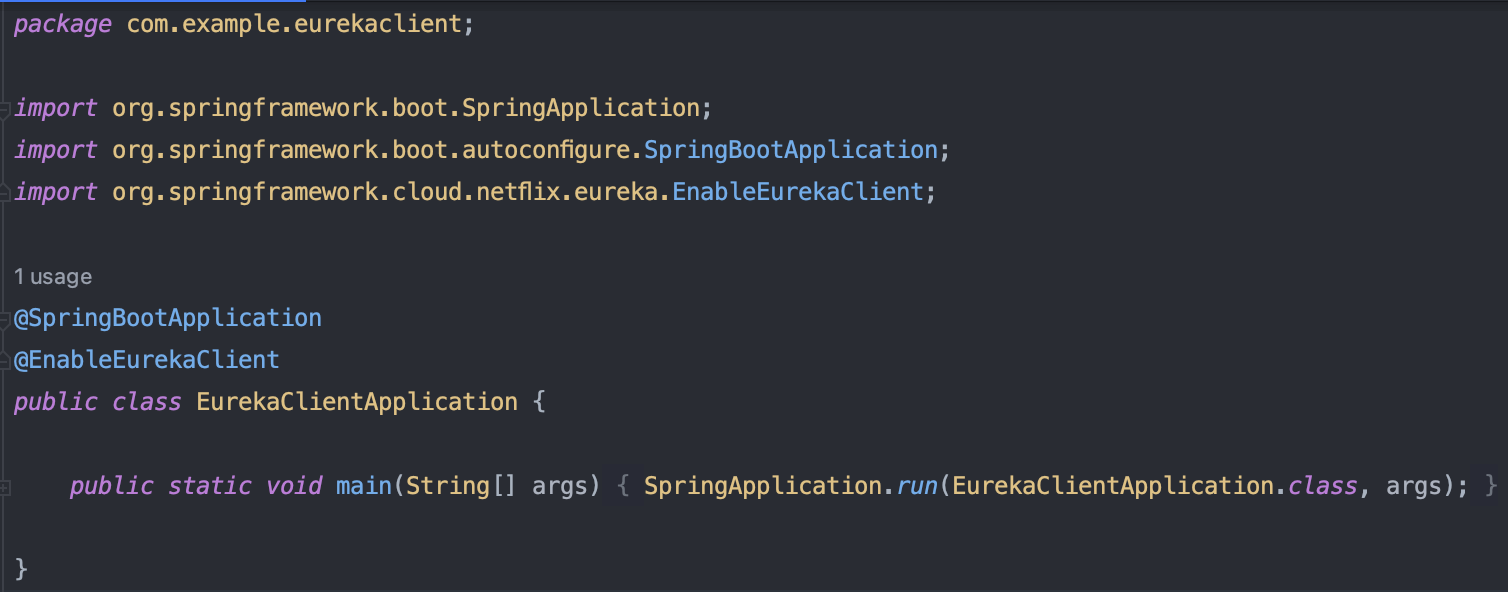Click the 'void' return type keyword
The width and height of the screenshot is (1508, 592).
point(294,486)
